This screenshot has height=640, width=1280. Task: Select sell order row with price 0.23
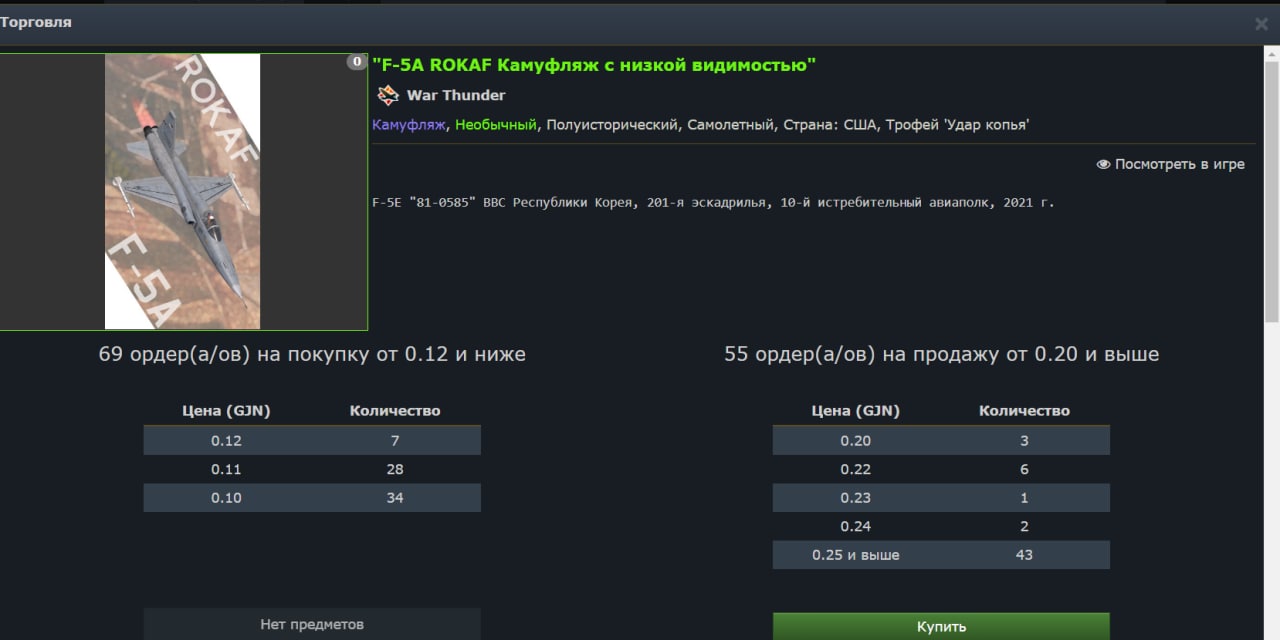pyautogui.click(x=941, y=497)
